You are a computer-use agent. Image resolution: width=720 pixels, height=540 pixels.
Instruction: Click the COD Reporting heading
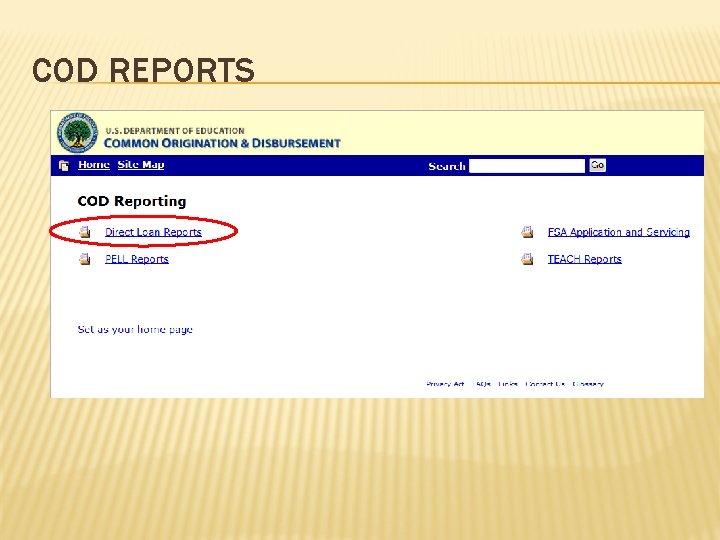pyautogui.click(x=132, y=201)
